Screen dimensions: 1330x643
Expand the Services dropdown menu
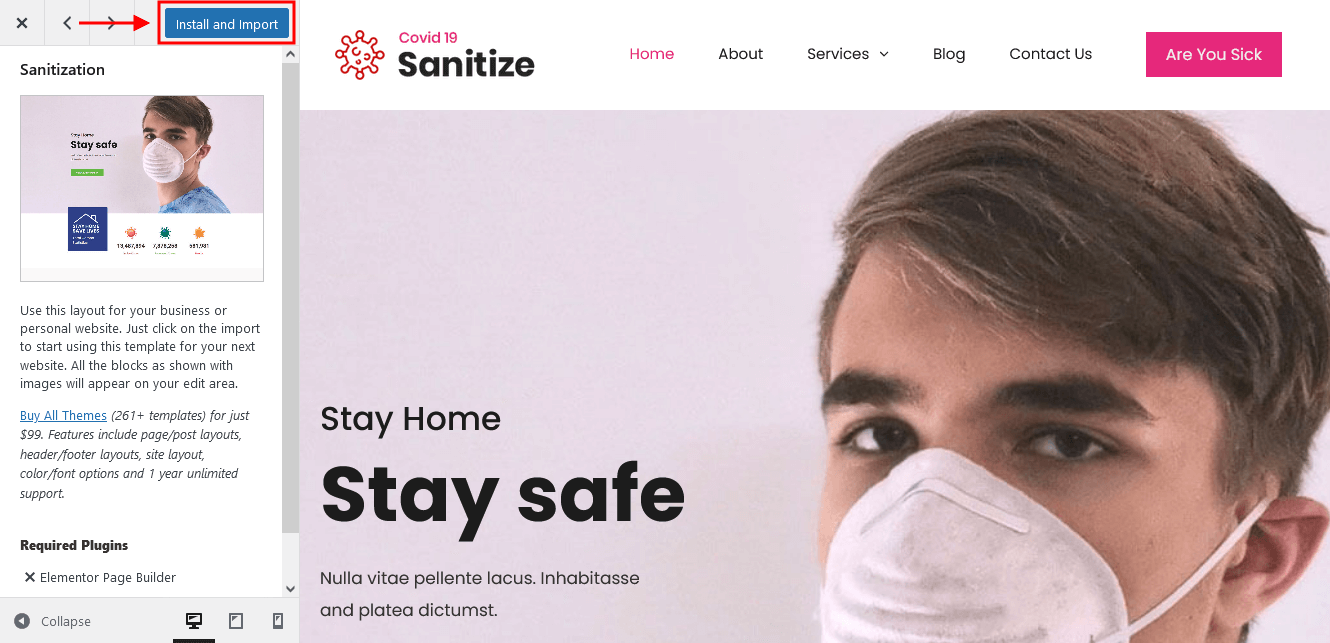848,54
